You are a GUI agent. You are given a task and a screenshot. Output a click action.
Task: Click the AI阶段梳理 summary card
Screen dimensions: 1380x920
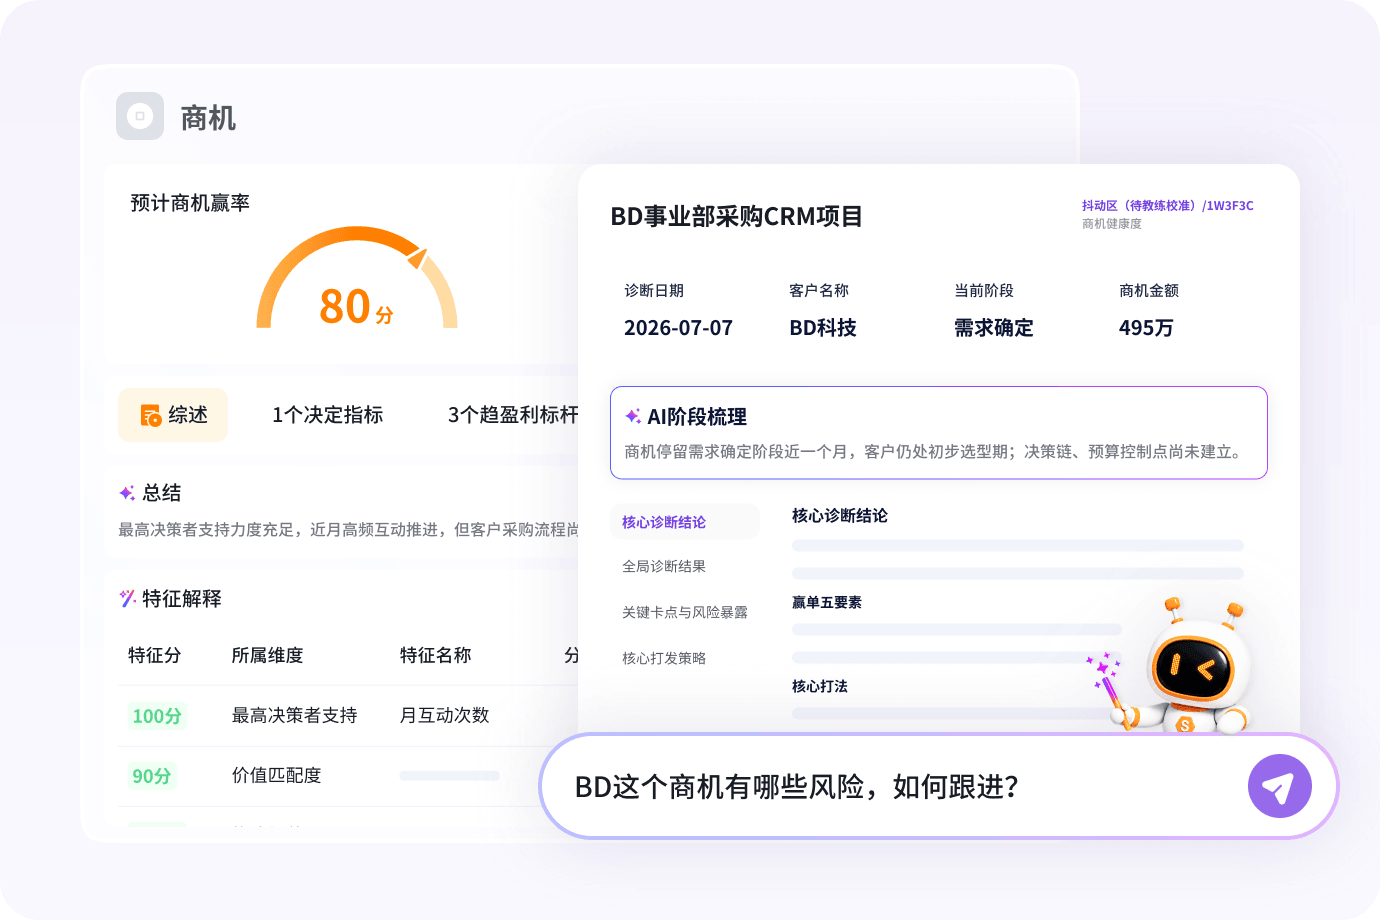939,433
